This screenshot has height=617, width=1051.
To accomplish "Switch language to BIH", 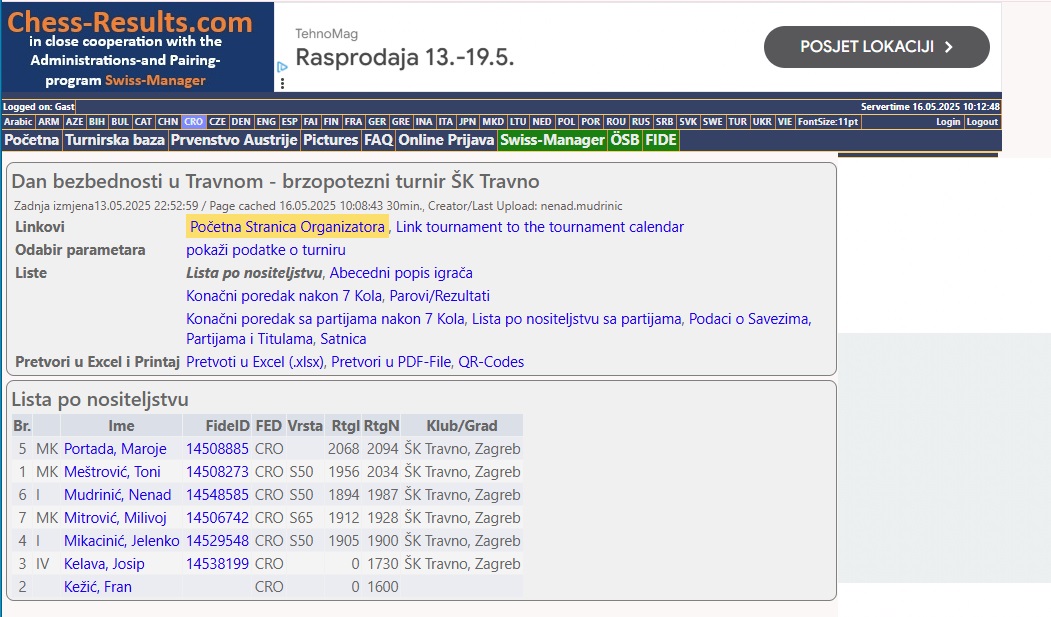I will tap(97, 122).
